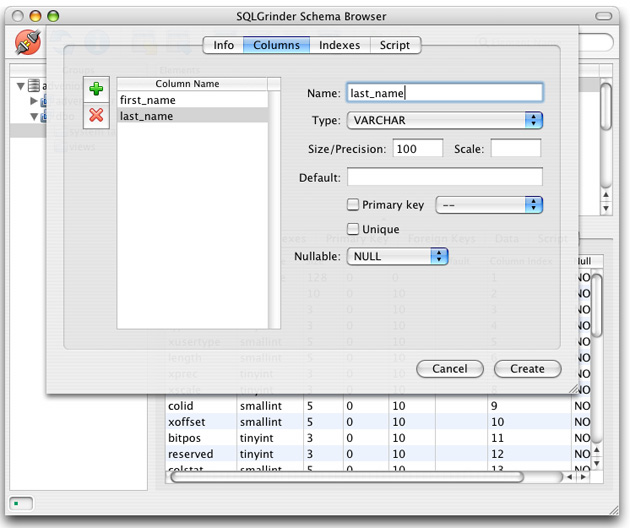Open the Primary key order dropdown
The width and height of the screenshot is (630, 528).
click(489, 205)
